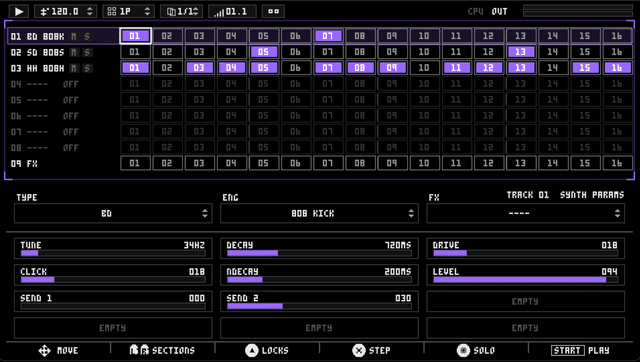Image resolution: width=640 pixels, height=362 pixels.
Task: Click the EMPTY slot below LEVEL
Action: coord(525,302)
